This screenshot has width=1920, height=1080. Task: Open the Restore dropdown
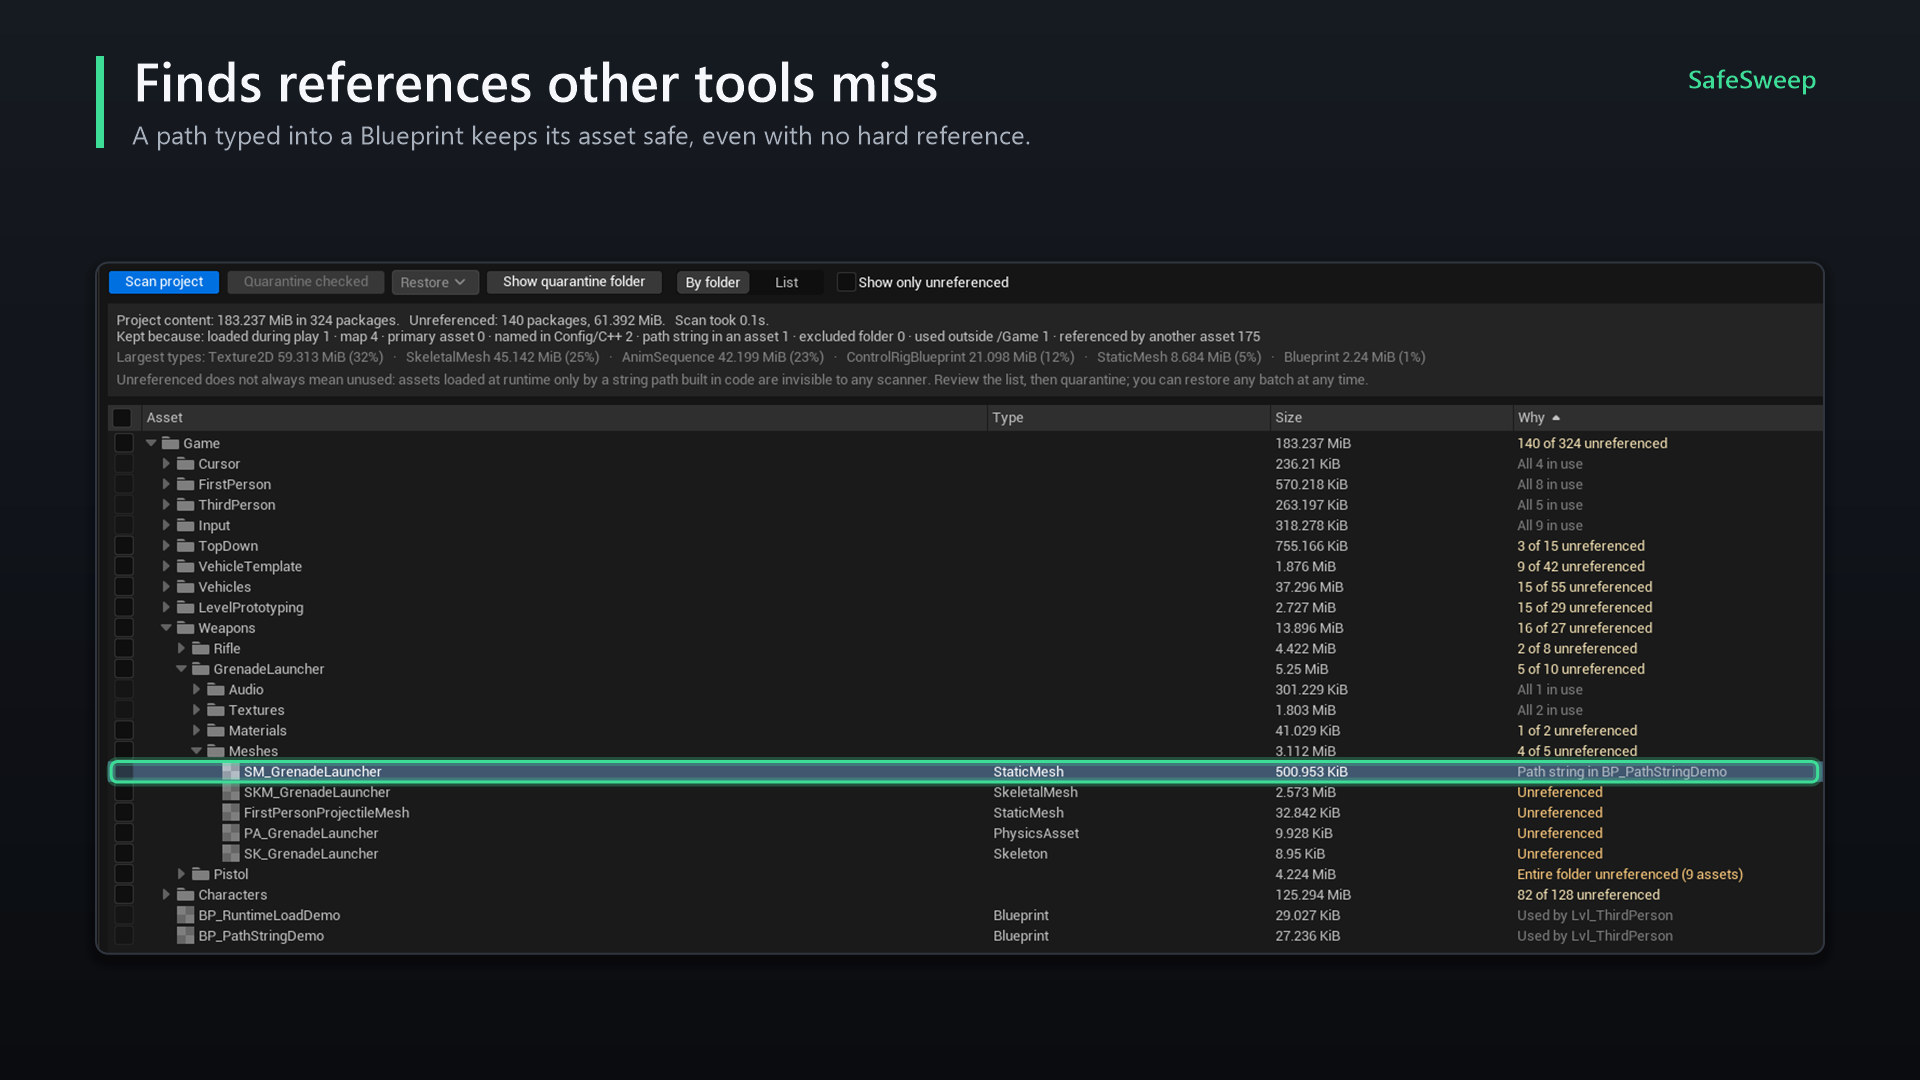click(x=435, y=282)
